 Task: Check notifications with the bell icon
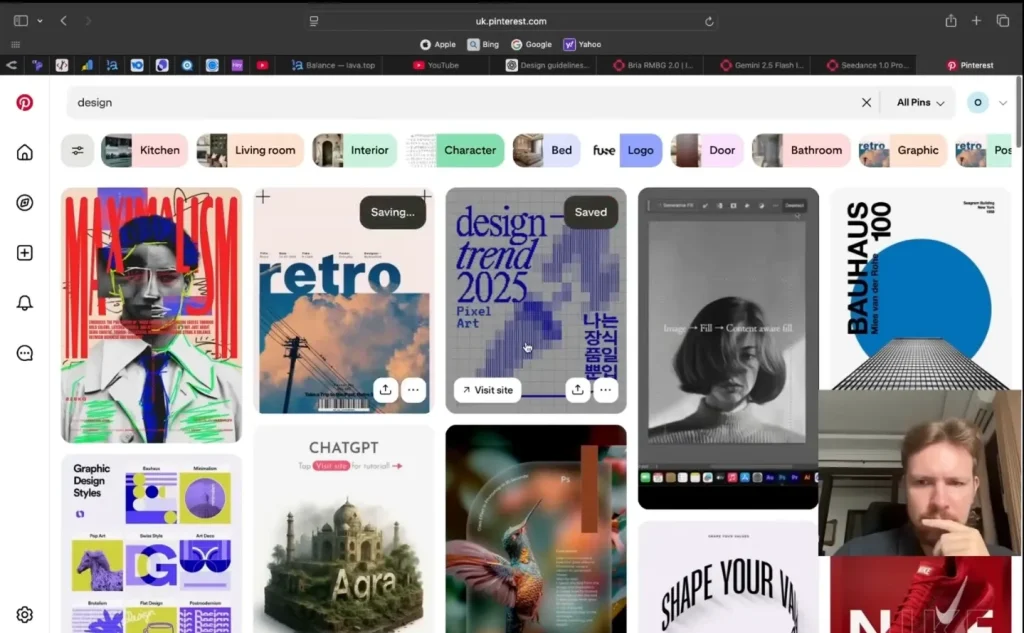(24, 302)
